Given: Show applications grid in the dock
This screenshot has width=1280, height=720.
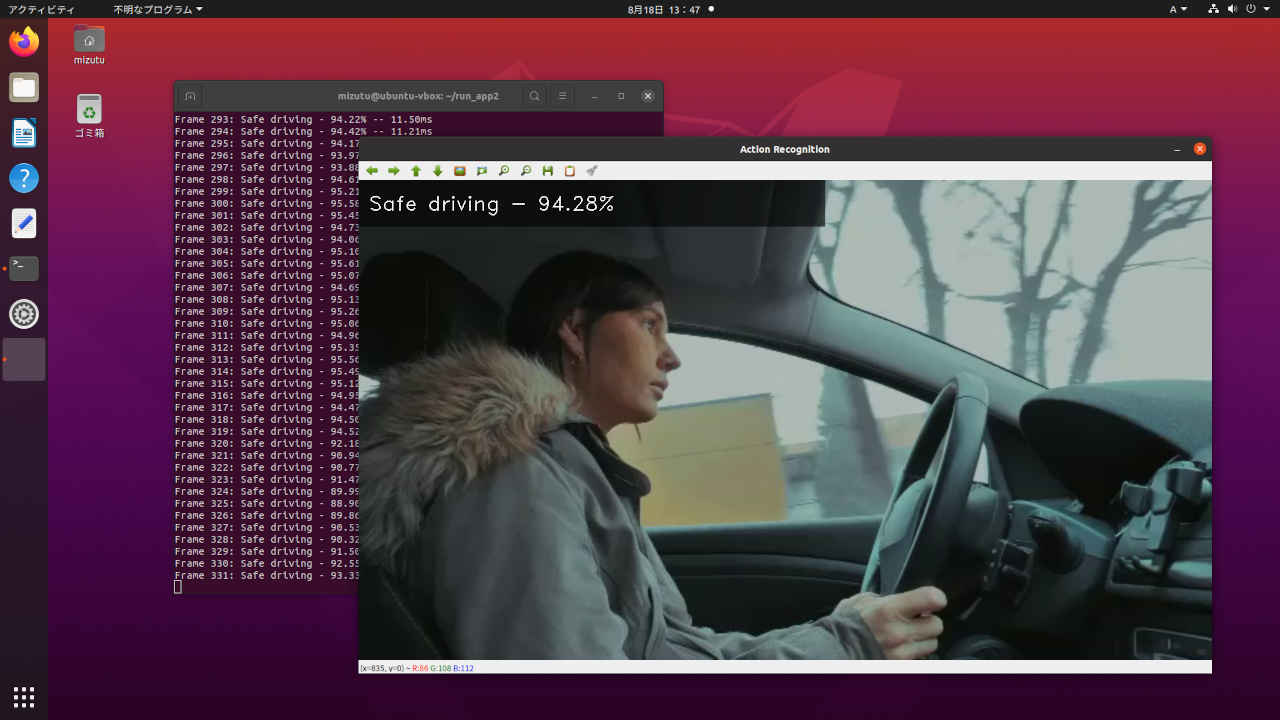Looking at the screenshot, I should (24, 696).
